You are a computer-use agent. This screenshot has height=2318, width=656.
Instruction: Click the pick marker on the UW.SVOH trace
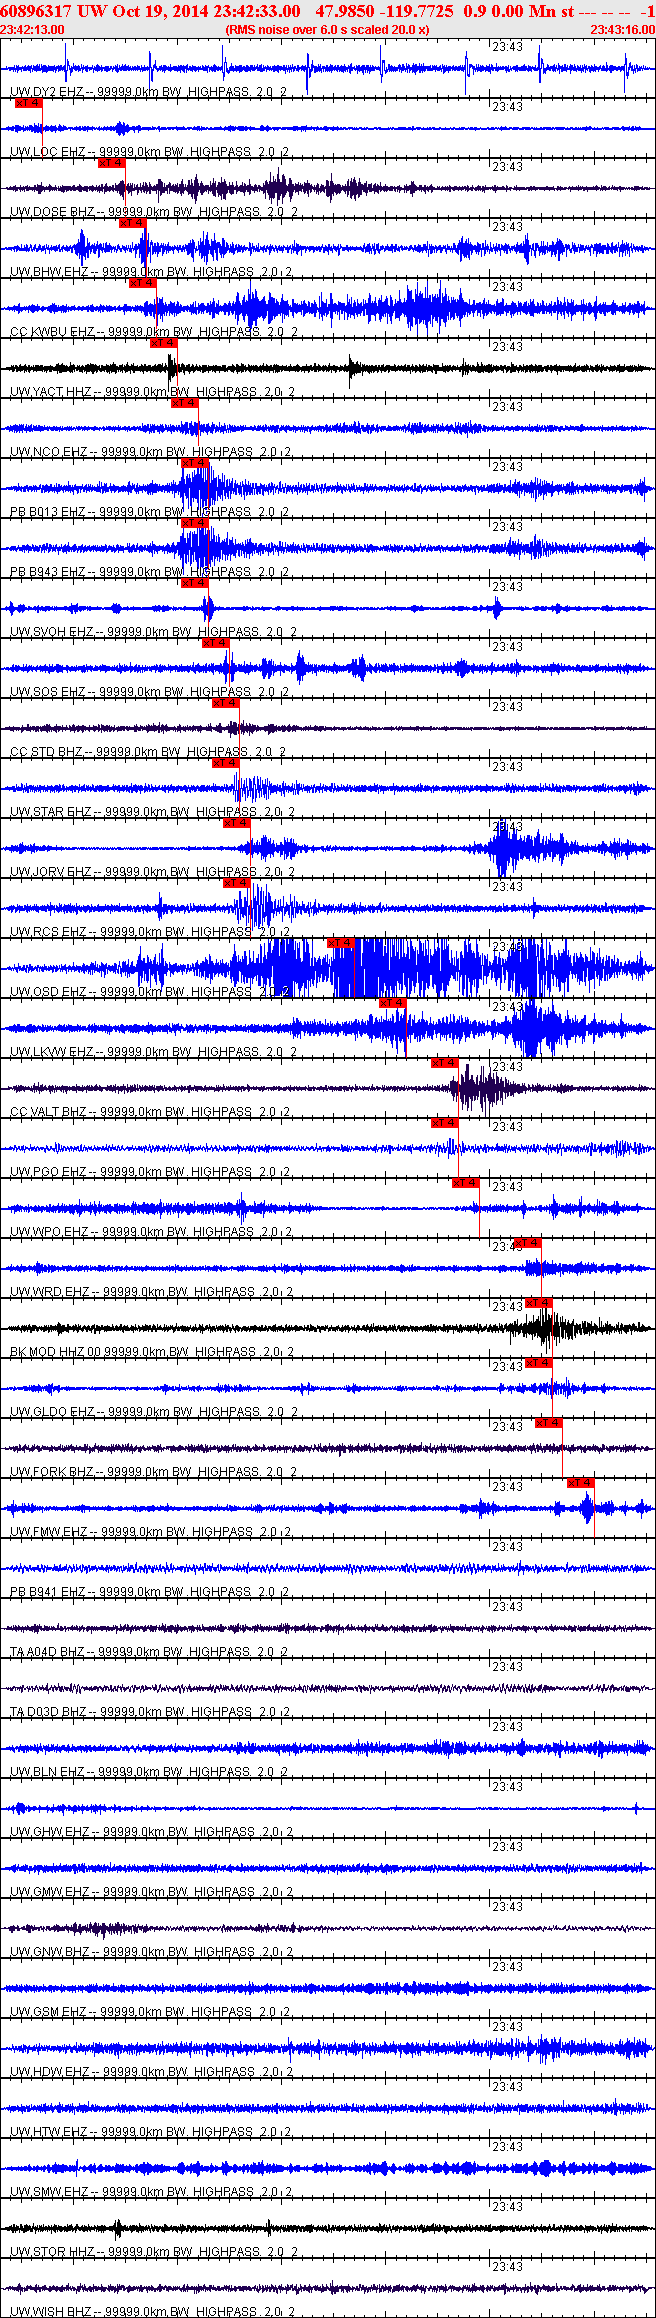pos(195,583)
